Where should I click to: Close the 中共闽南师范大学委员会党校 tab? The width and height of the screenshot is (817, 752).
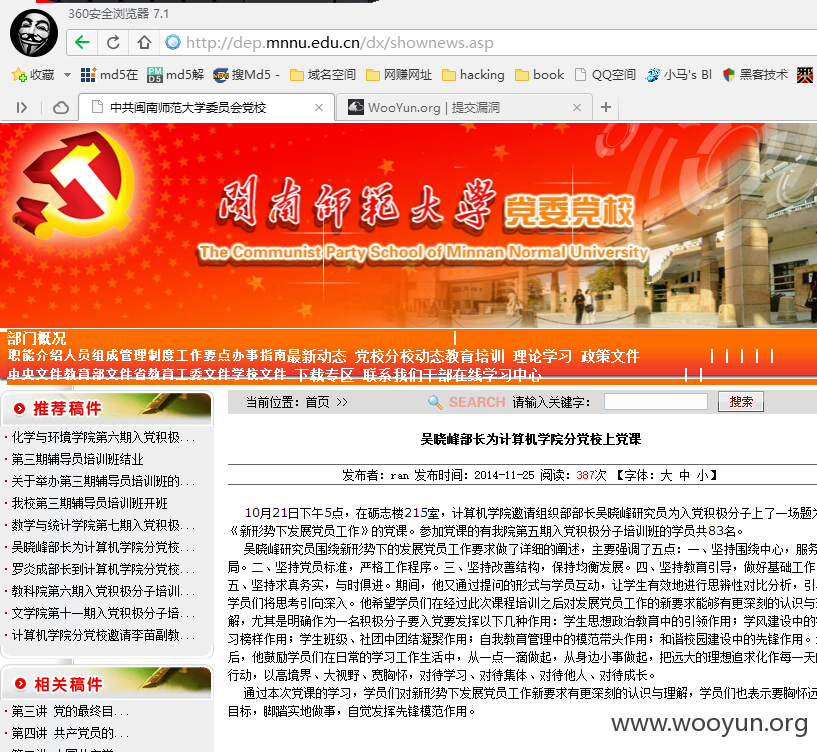[x=319, y=107]
